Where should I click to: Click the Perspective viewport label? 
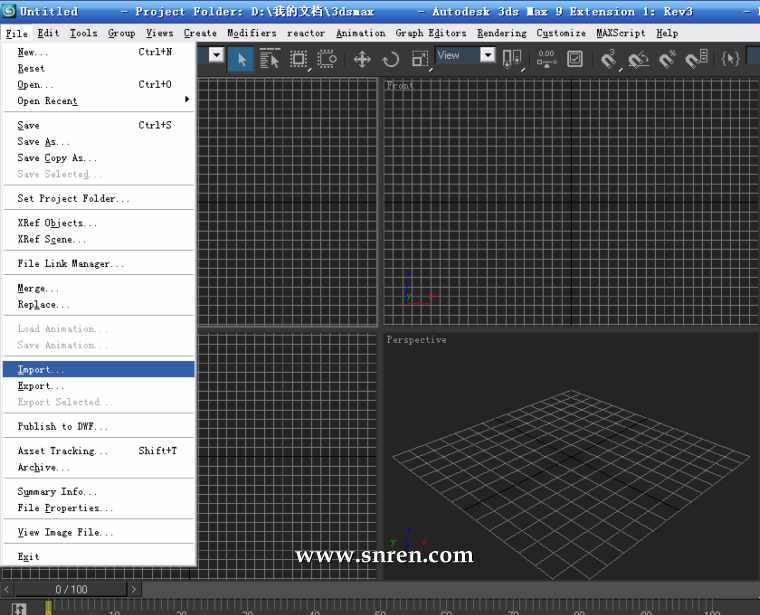[416, 340]
